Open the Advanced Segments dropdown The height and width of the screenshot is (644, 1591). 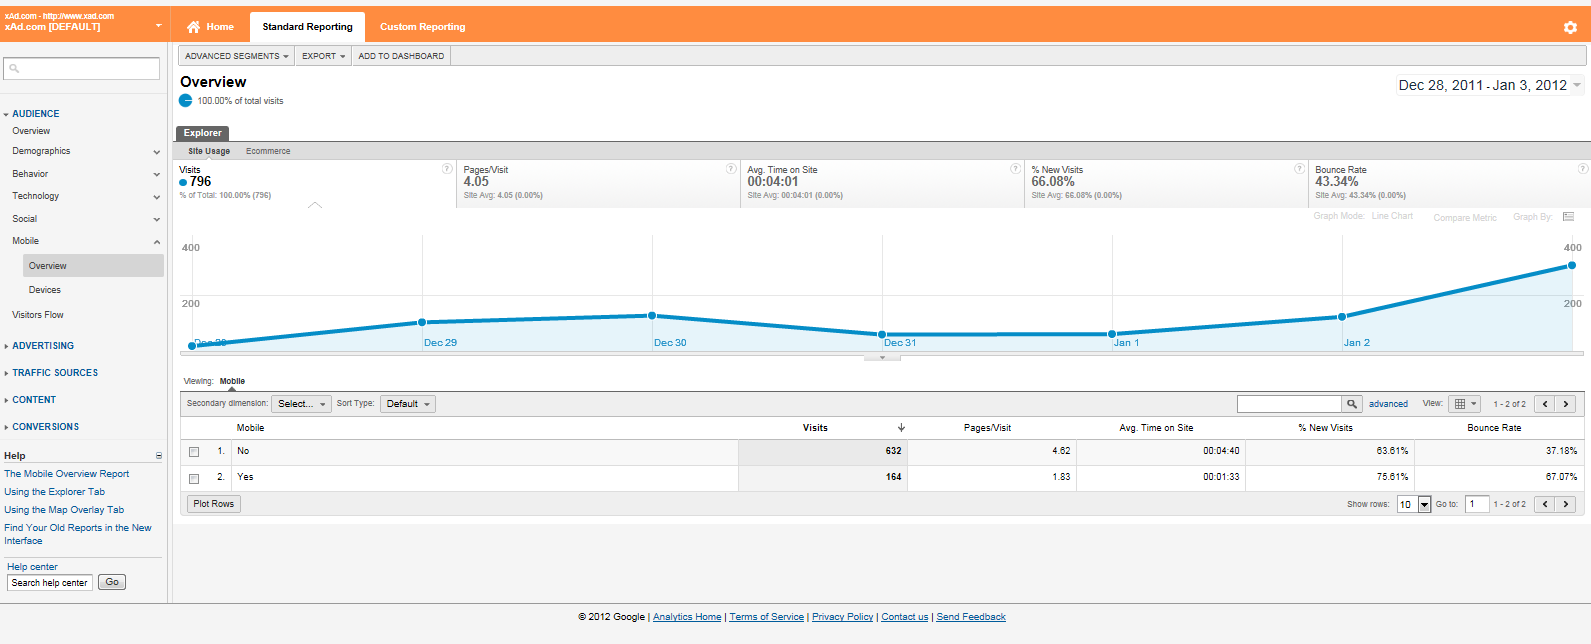[x=236, y=56]
